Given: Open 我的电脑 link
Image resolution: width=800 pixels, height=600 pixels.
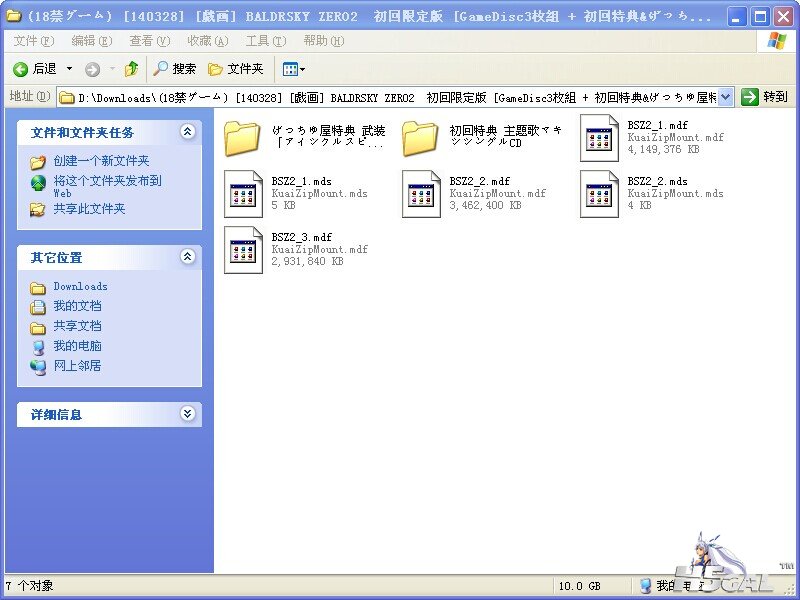Looking at the screenshot, I should 78,345.
